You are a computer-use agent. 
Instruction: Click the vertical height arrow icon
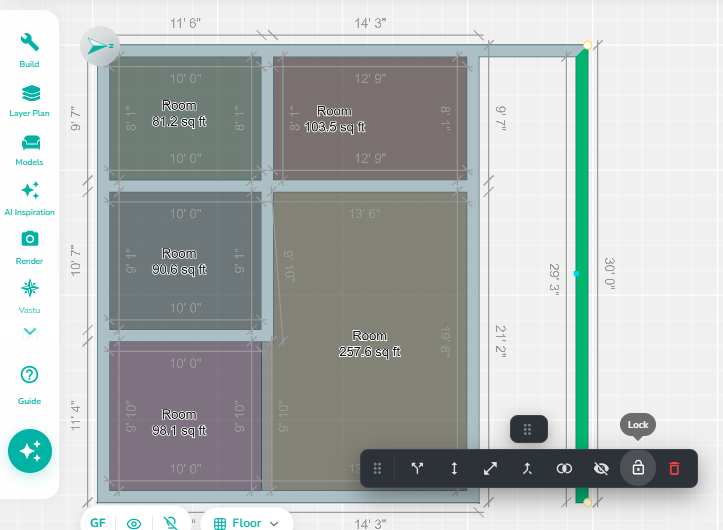pyautogui.click(x=454, y=469)
